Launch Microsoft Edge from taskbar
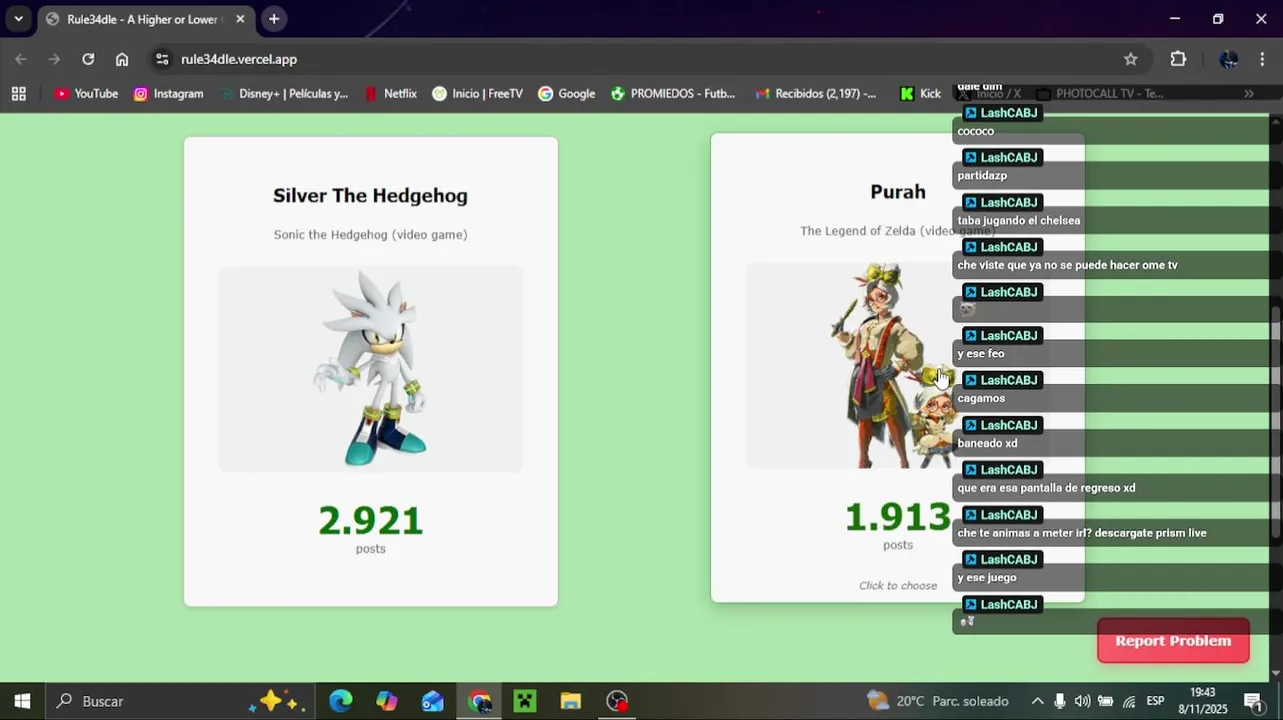The image size is (1283, 720). coord(340,701)
